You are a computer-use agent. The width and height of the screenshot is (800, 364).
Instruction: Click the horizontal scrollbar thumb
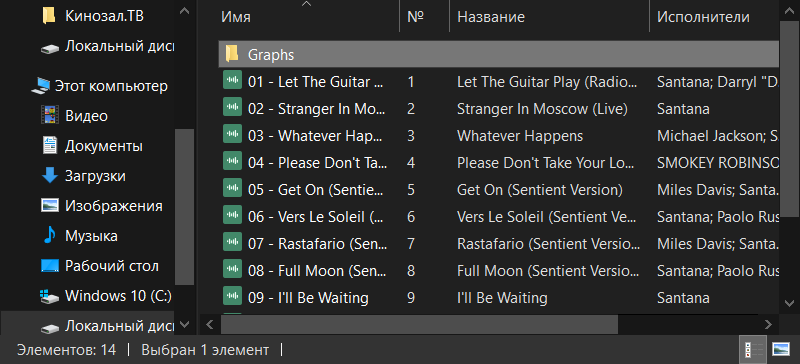click(x=419, y=324)
